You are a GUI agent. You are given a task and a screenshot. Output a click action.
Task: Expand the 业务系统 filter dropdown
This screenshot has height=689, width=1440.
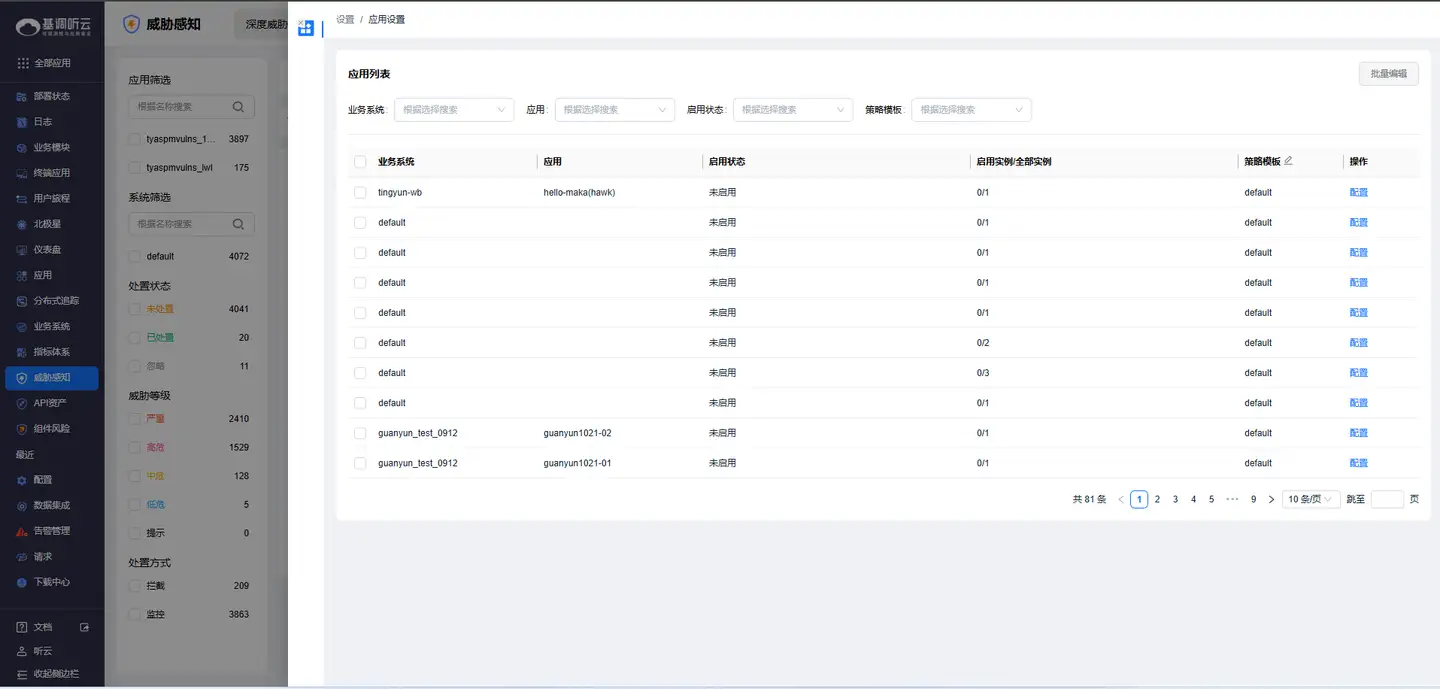pos(454,110)
